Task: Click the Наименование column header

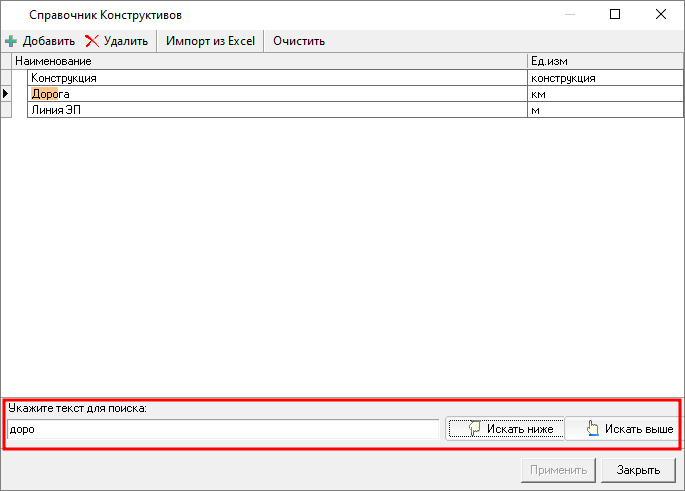Action: point(270,62)
